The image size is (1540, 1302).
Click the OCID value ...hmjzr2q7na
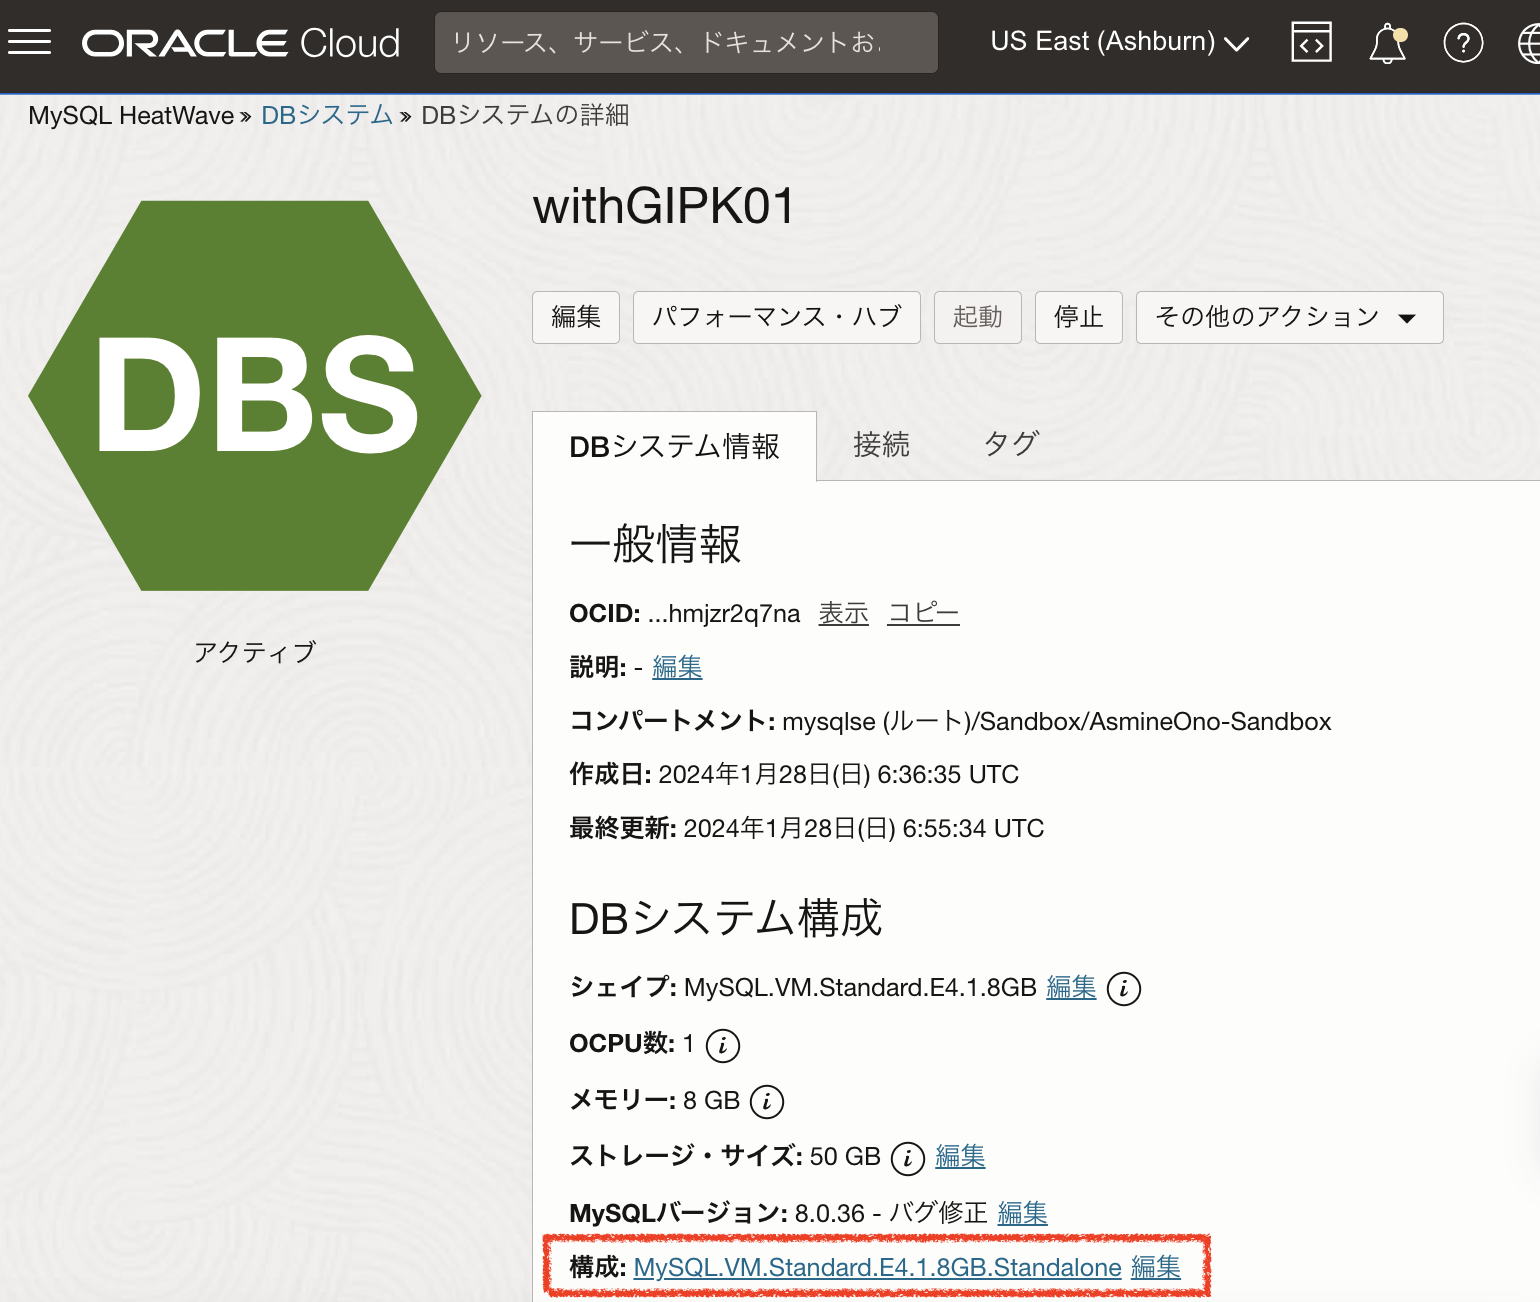(x=724, y=613)
